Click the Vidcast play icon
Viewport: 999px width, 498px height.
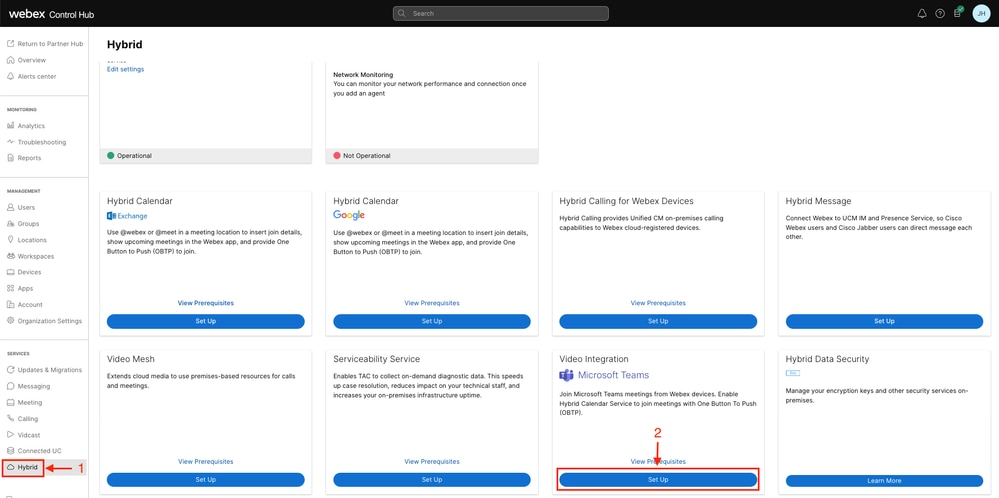[x=10, y=435]
